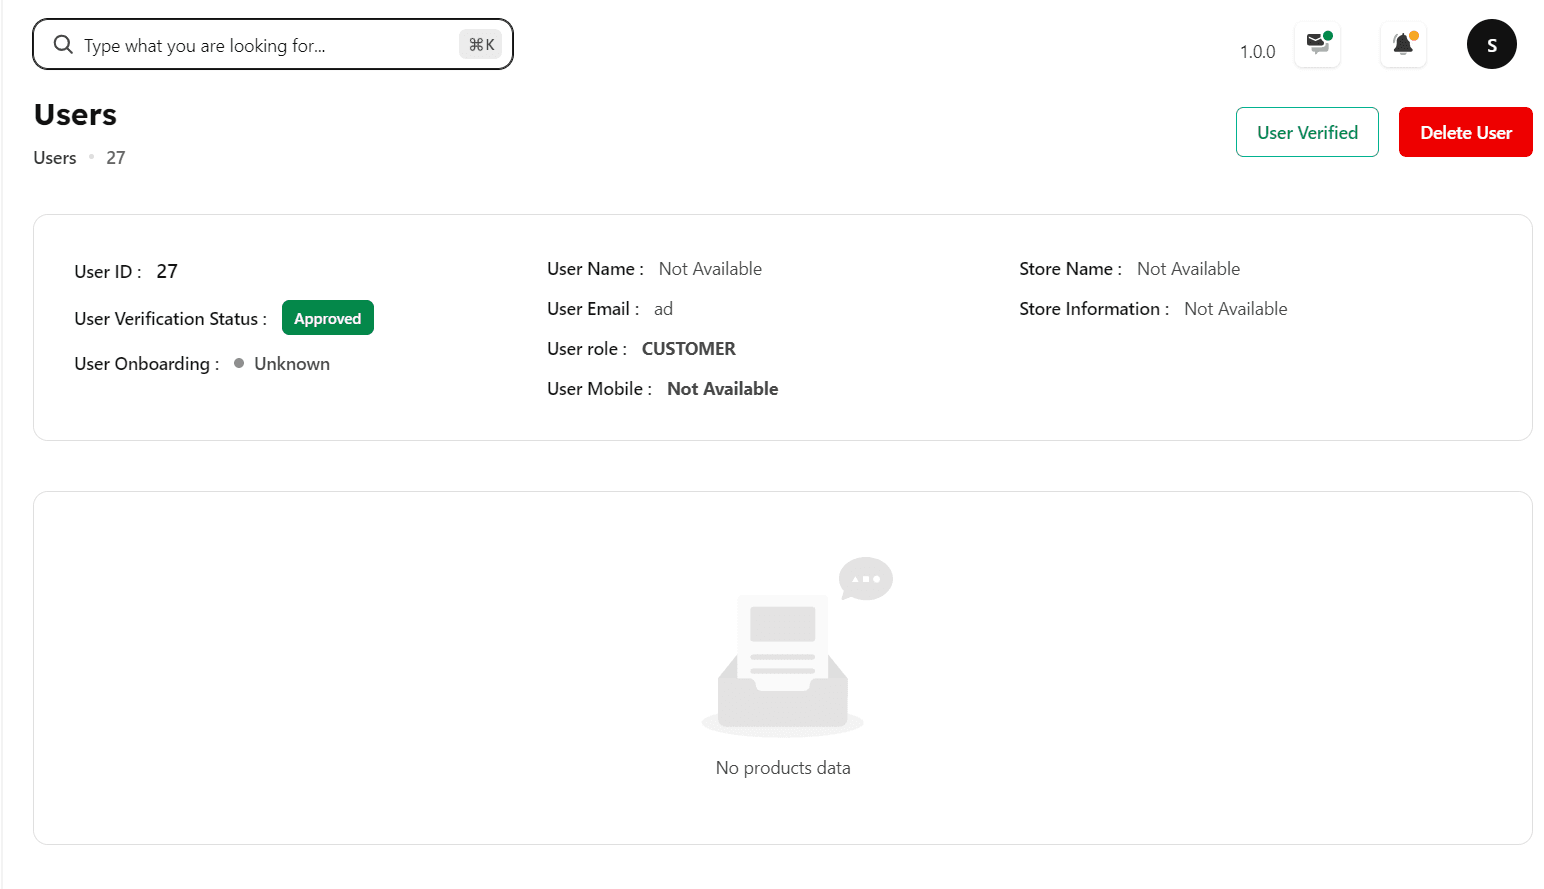1544x889 pixels.
Task: Select the 'CUSTOMER' user role value
Action: coord(688,349)
